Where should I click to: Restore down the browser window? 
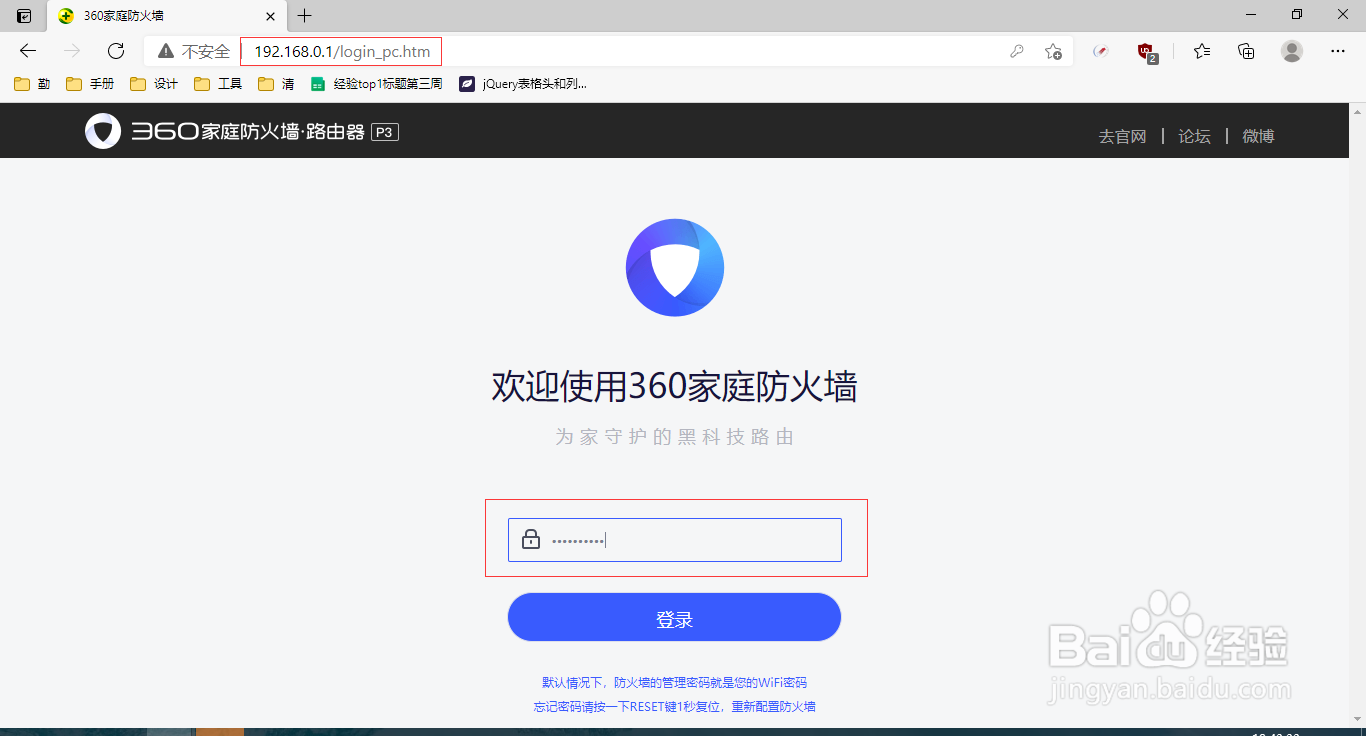tap(1297, 14)
